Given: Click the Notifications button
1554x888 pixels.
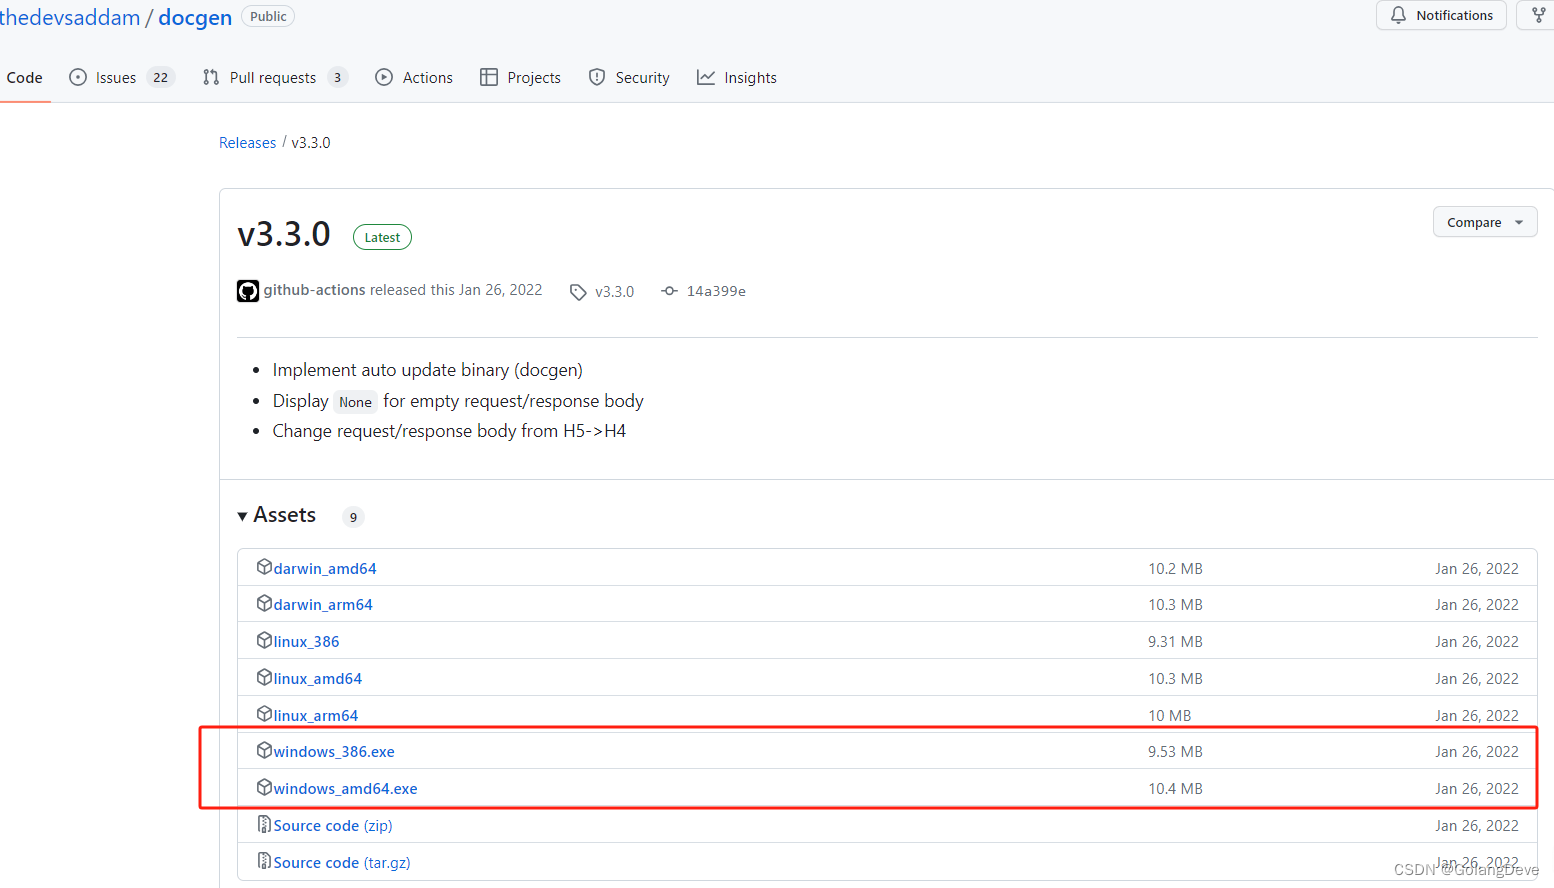Looking at the screenshot, I should (x=1441, y=15).
